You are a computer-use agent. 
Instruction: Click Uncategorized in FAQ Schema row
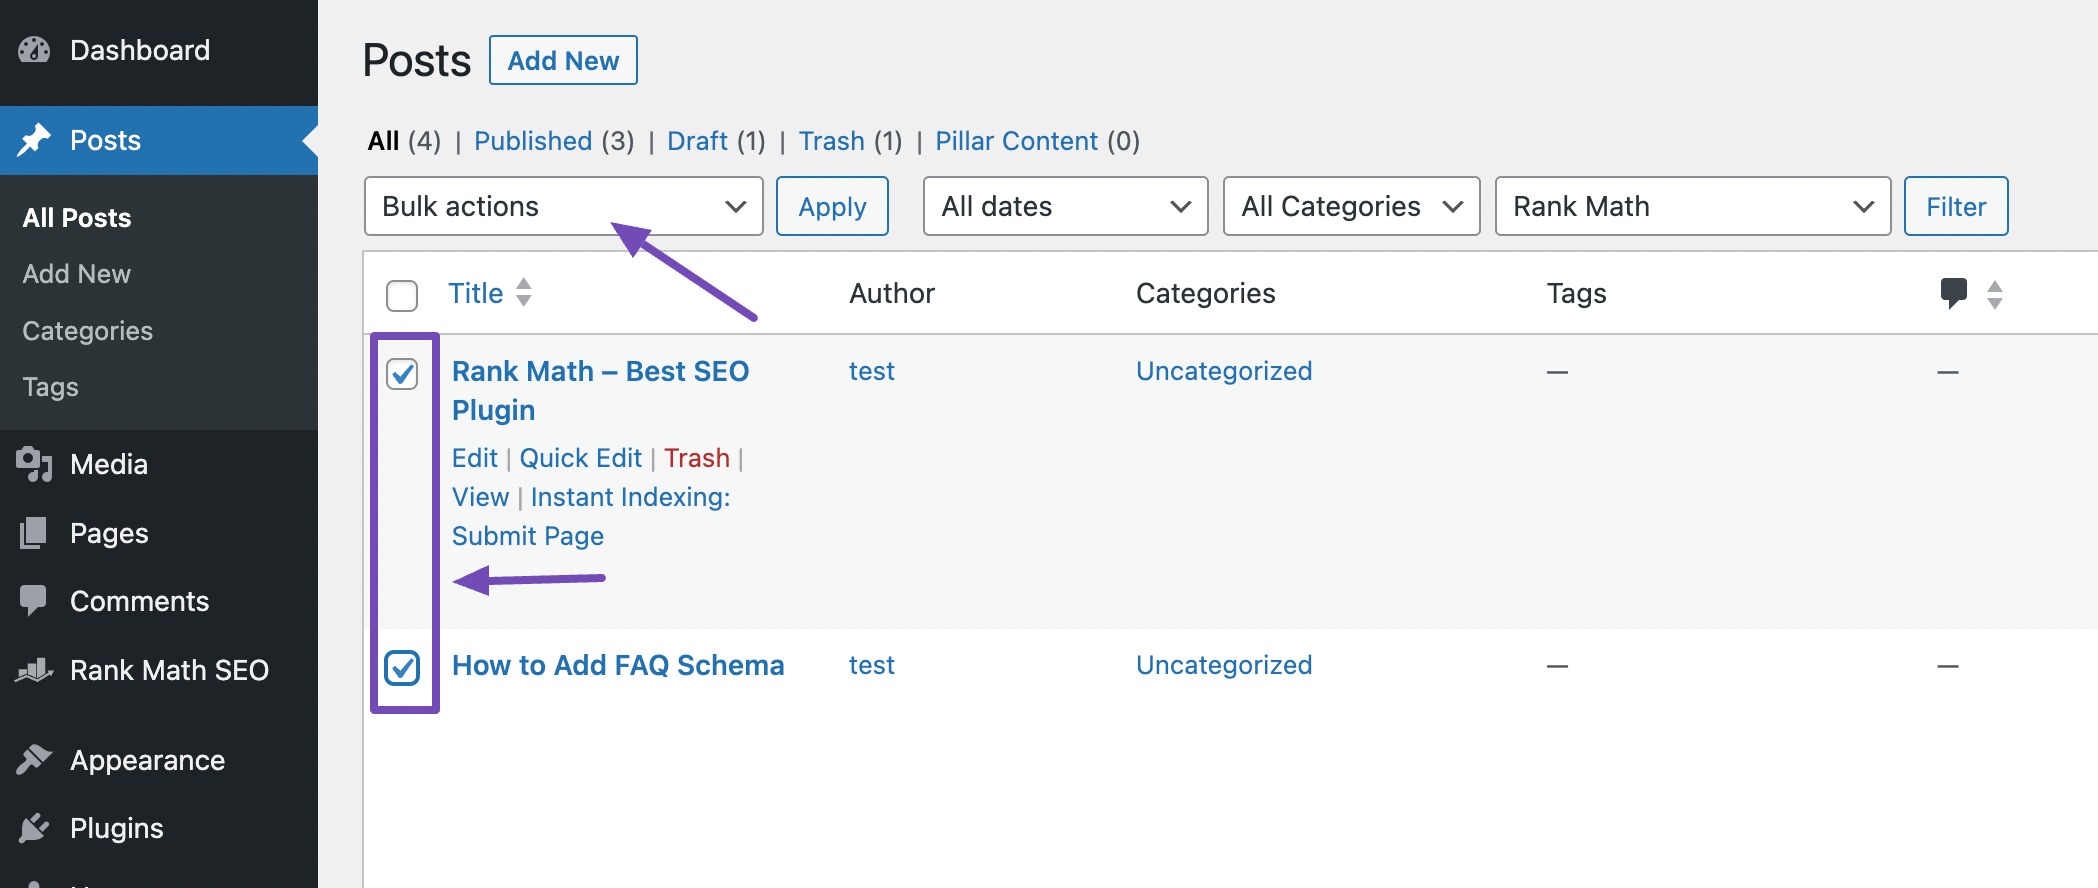click(x=1224, y=665)
